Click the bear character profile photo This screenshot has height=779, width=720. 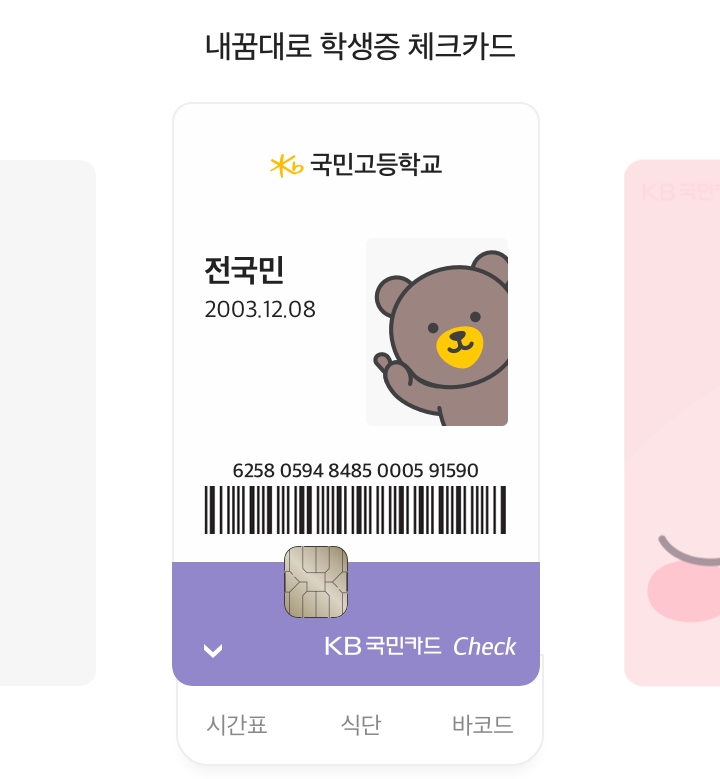click(437, 332)
